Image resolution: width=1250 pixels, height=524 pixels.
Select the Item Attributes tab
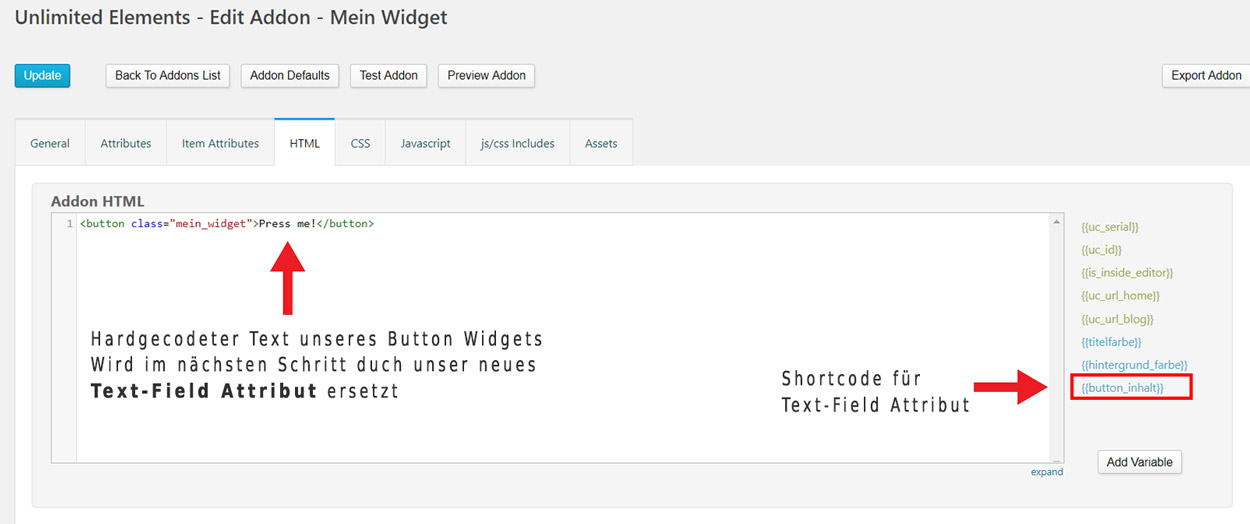tap(220, 143)
